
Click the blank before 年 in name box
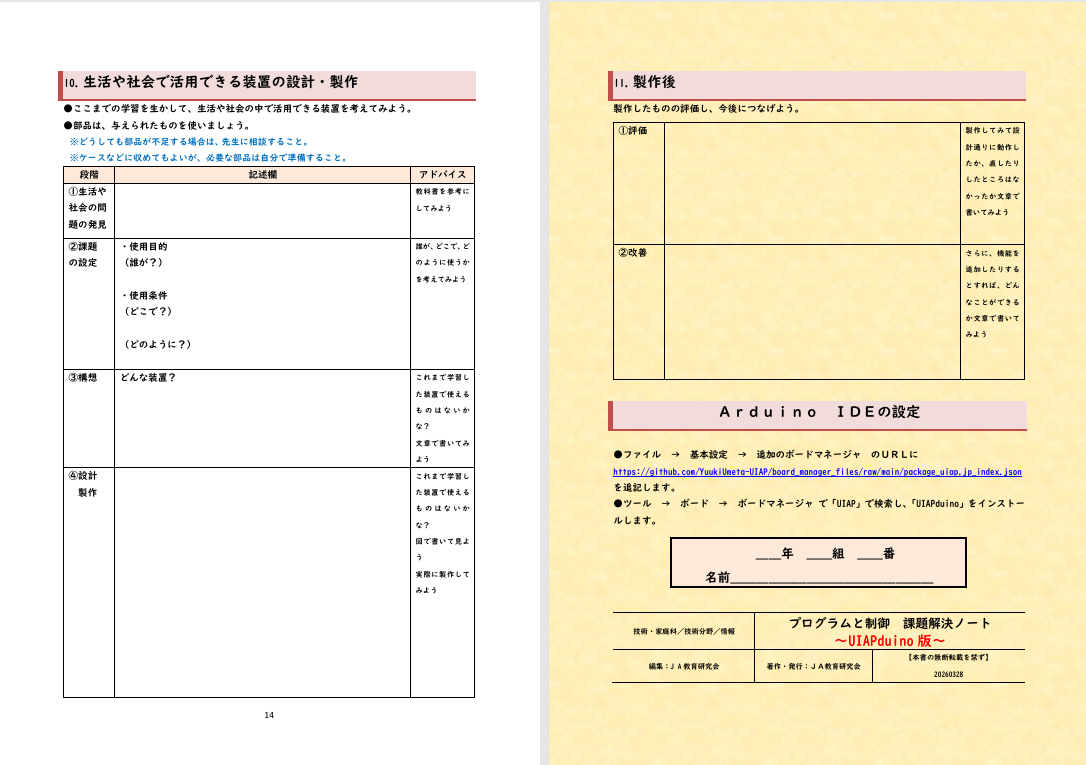(767, 553)
